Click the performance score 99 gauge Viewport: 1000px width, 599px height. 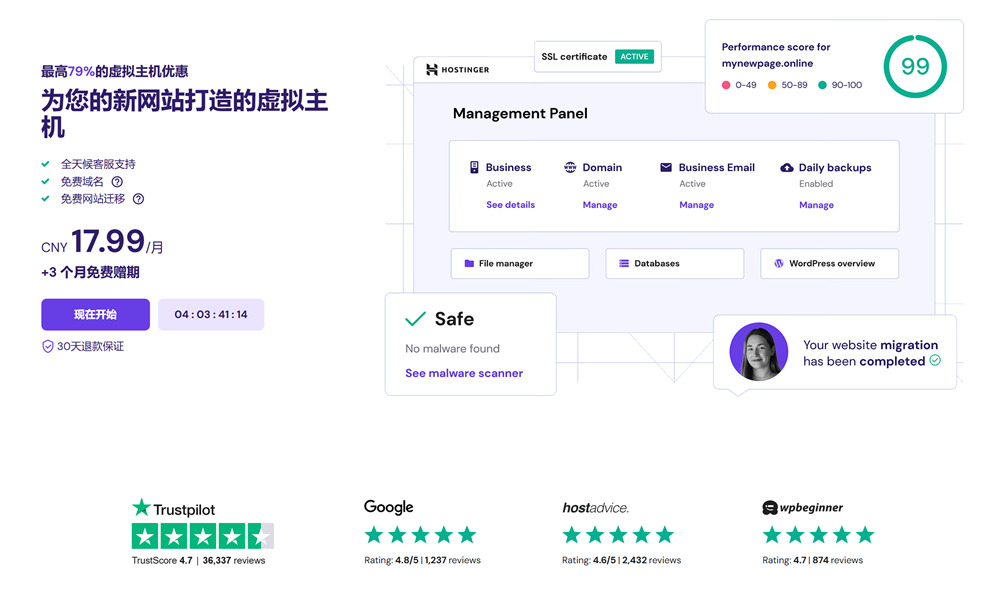(915, 66)
